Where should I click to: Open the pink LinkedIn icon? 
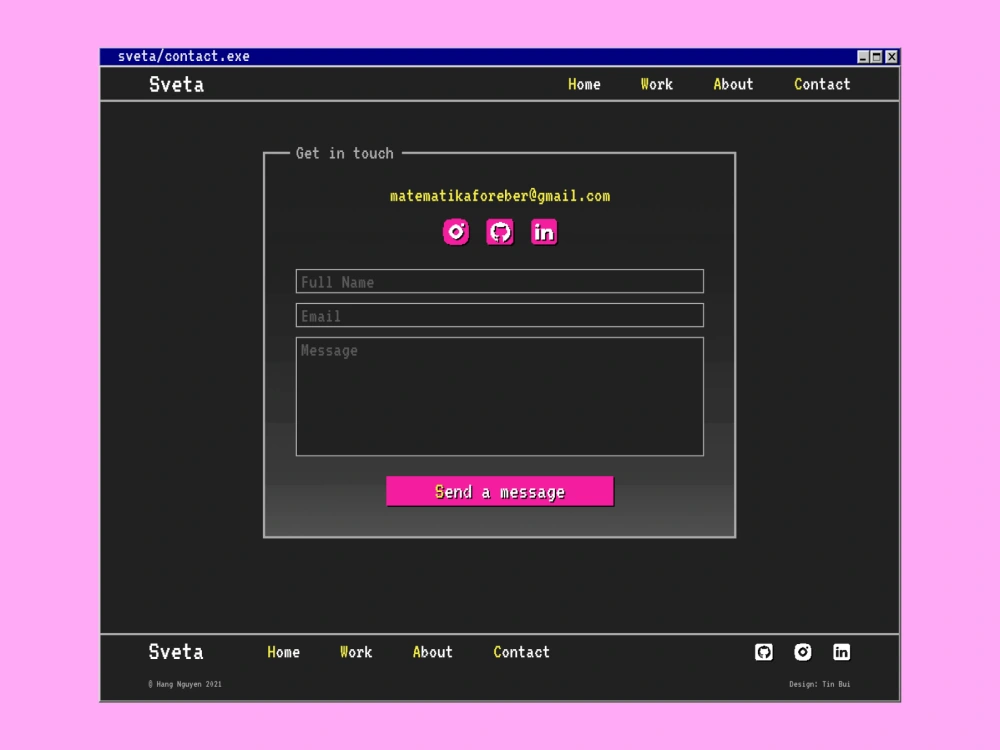[x=544, y=232]
